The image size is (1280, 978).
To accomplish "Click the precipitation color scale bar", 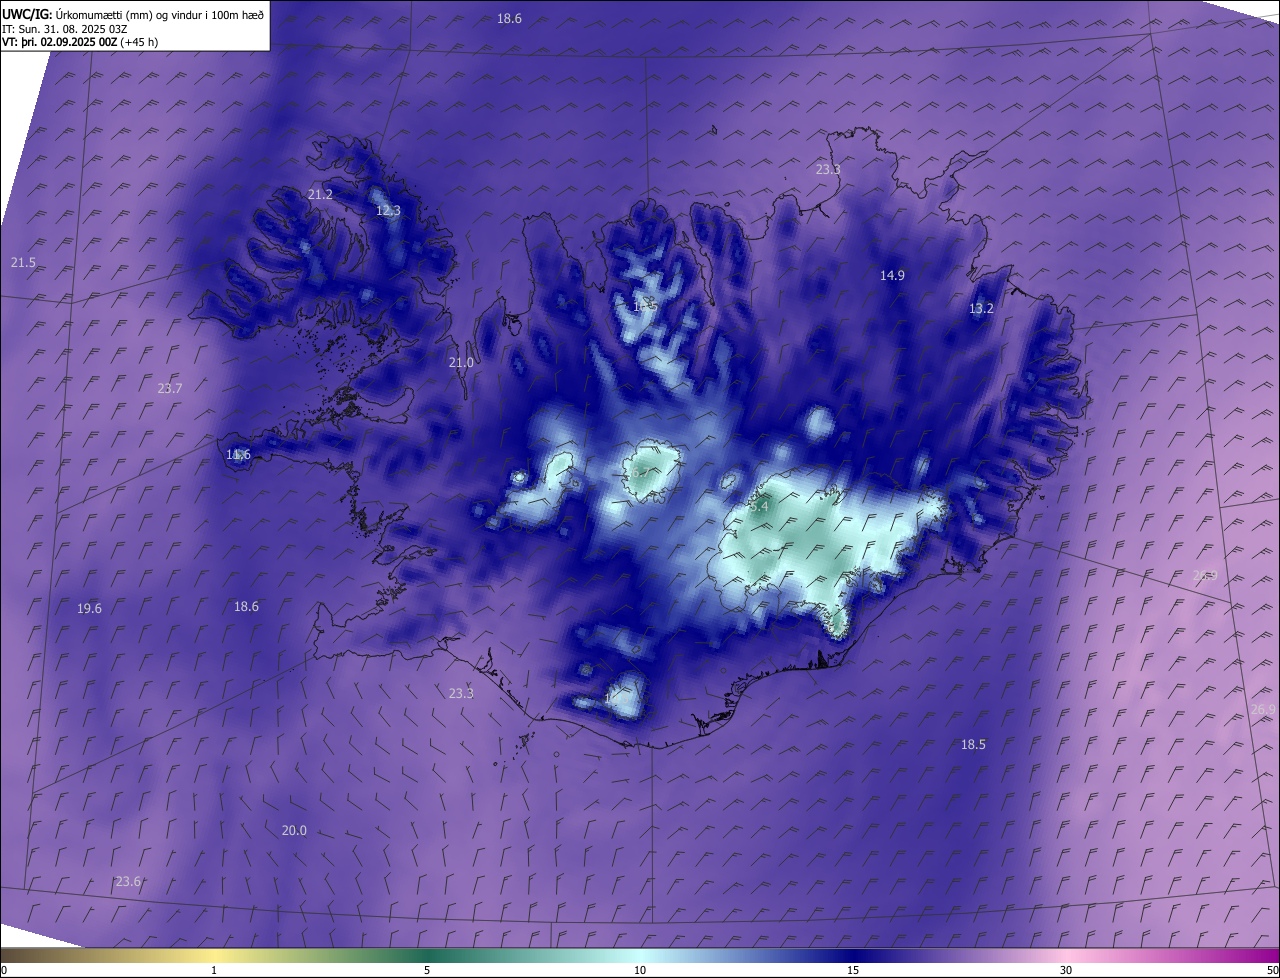I will tap(640, 955).
